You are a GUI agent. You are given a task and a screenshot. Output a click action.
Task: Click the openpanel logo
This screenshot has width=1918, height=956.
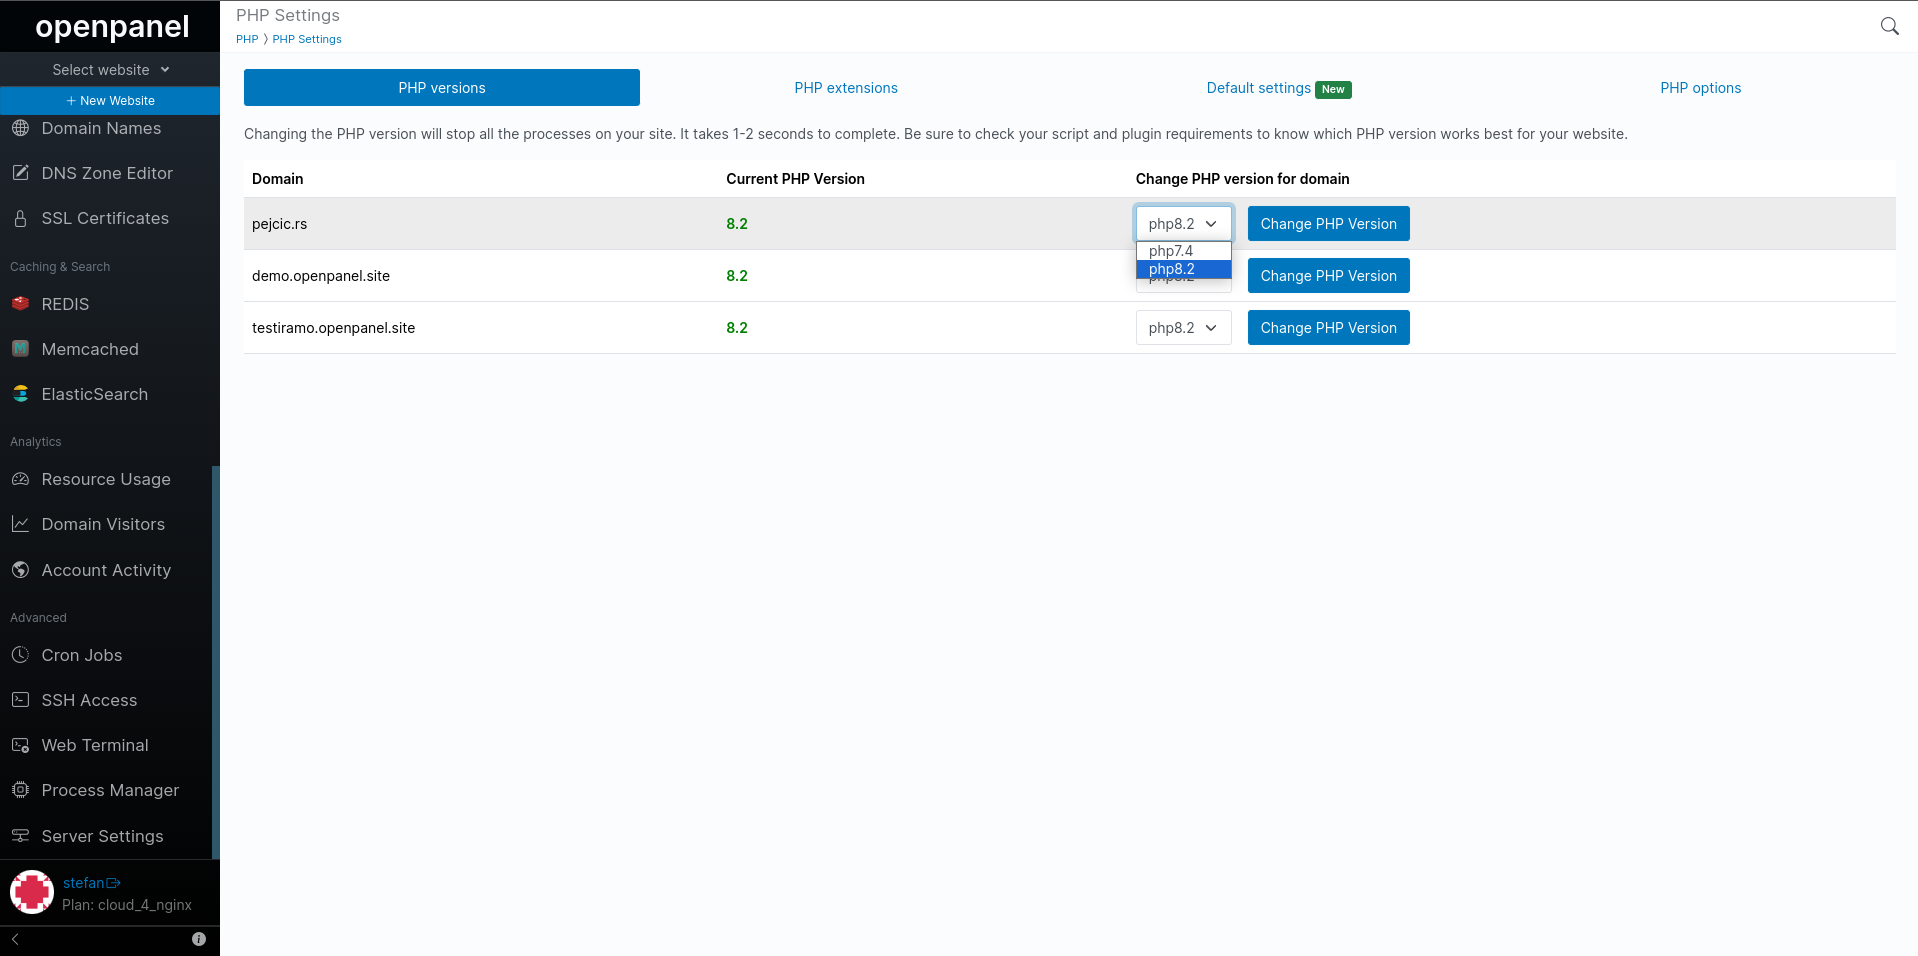pyautogui.click(x=112, y=27)
